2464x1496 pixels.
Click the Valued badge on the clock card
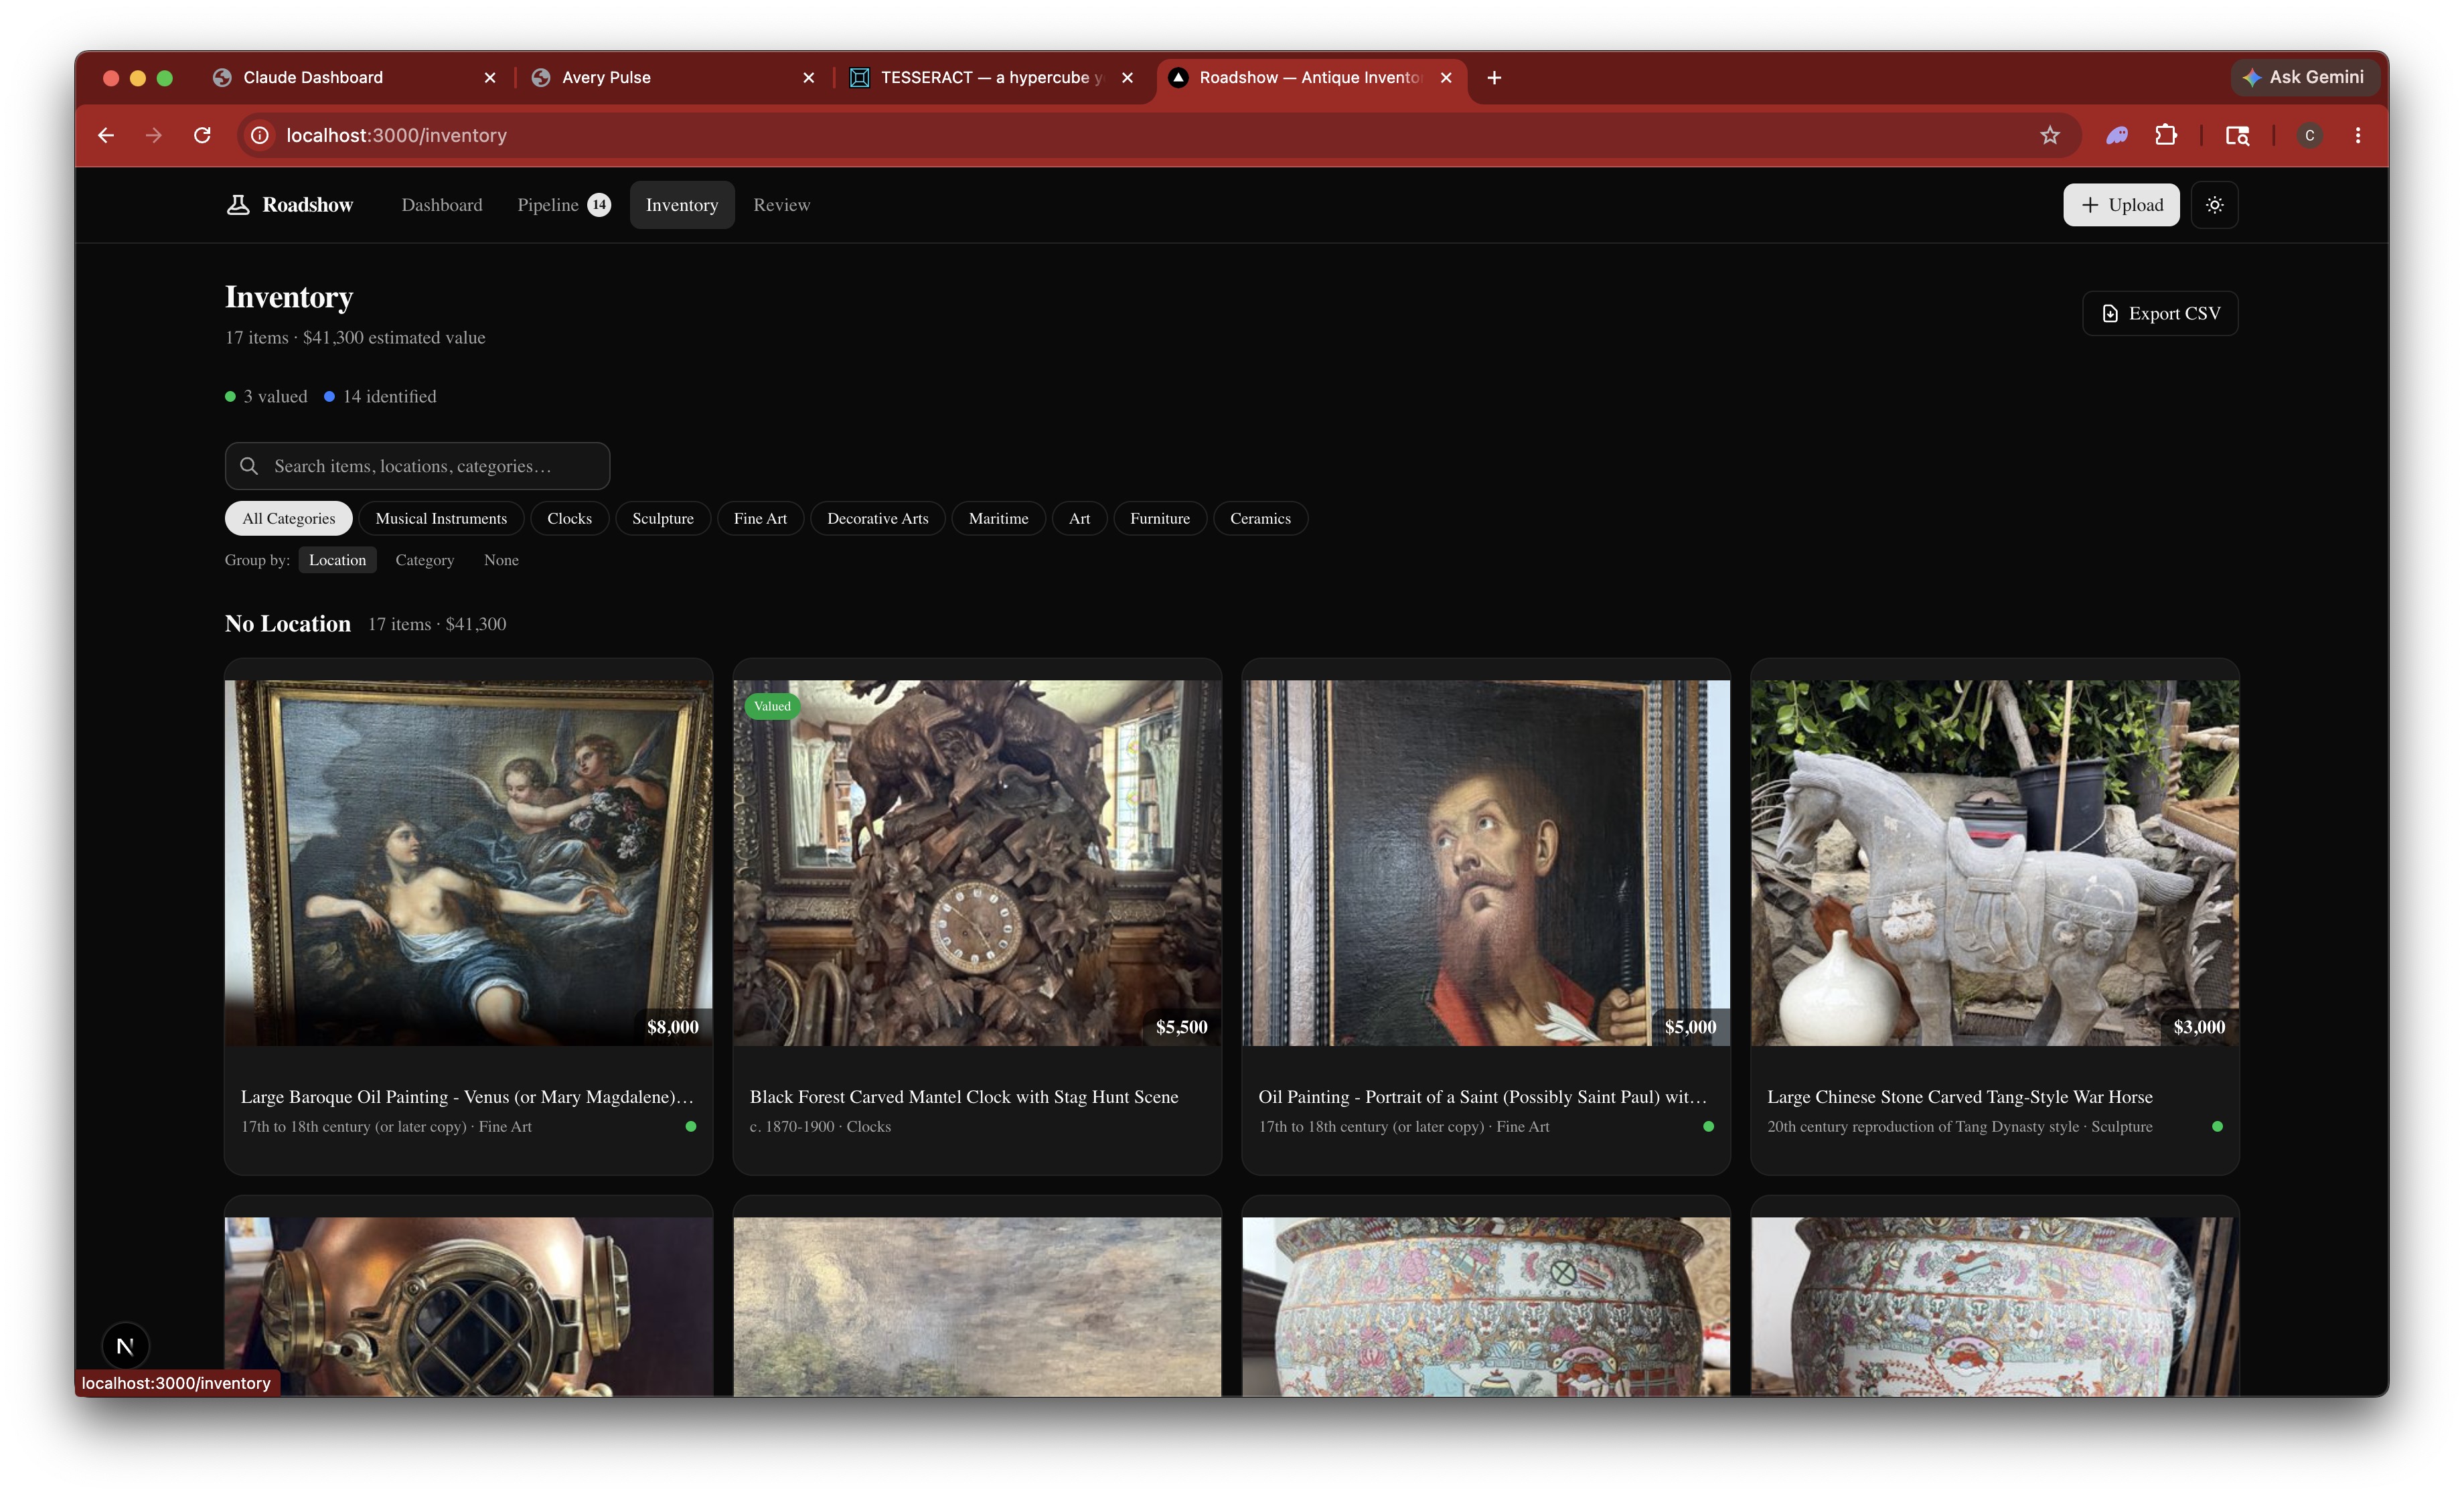[x=772, y=706]
